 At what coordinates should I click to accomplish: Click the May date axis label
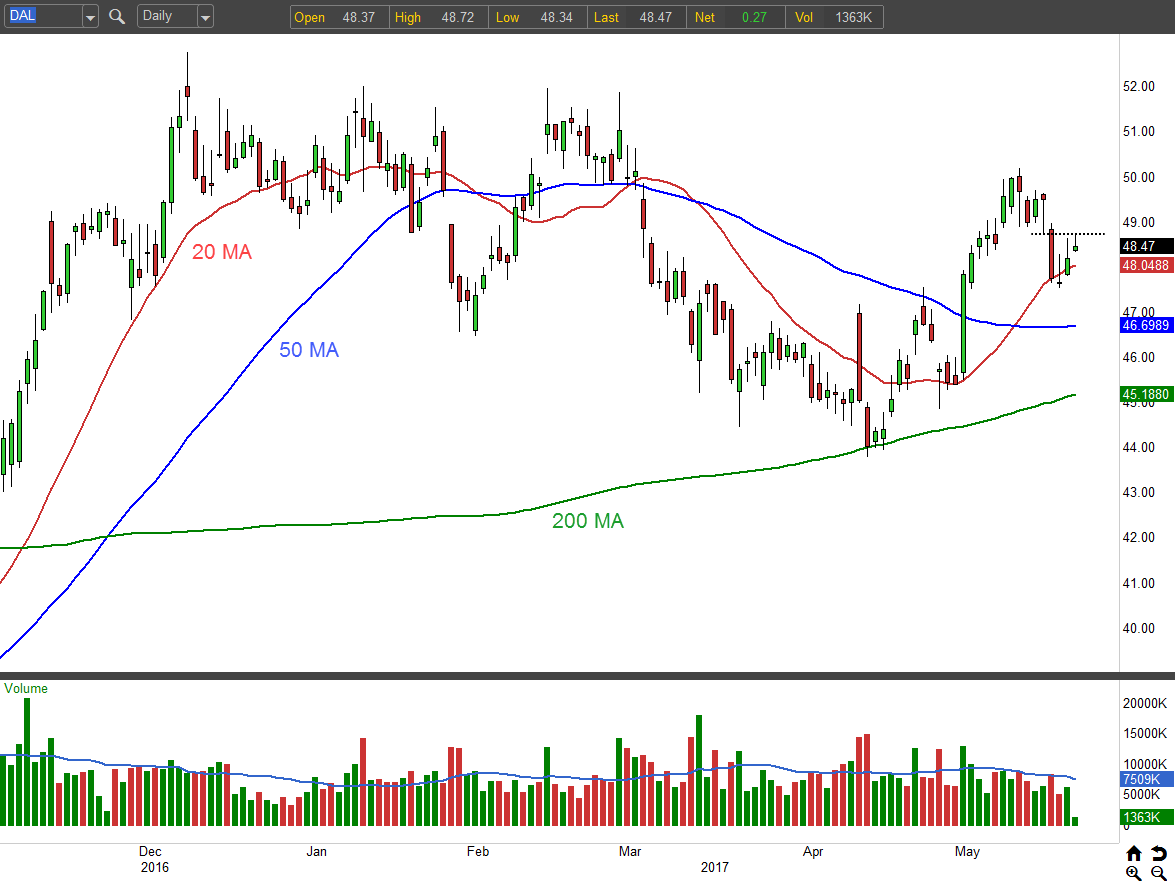[967, 852]
